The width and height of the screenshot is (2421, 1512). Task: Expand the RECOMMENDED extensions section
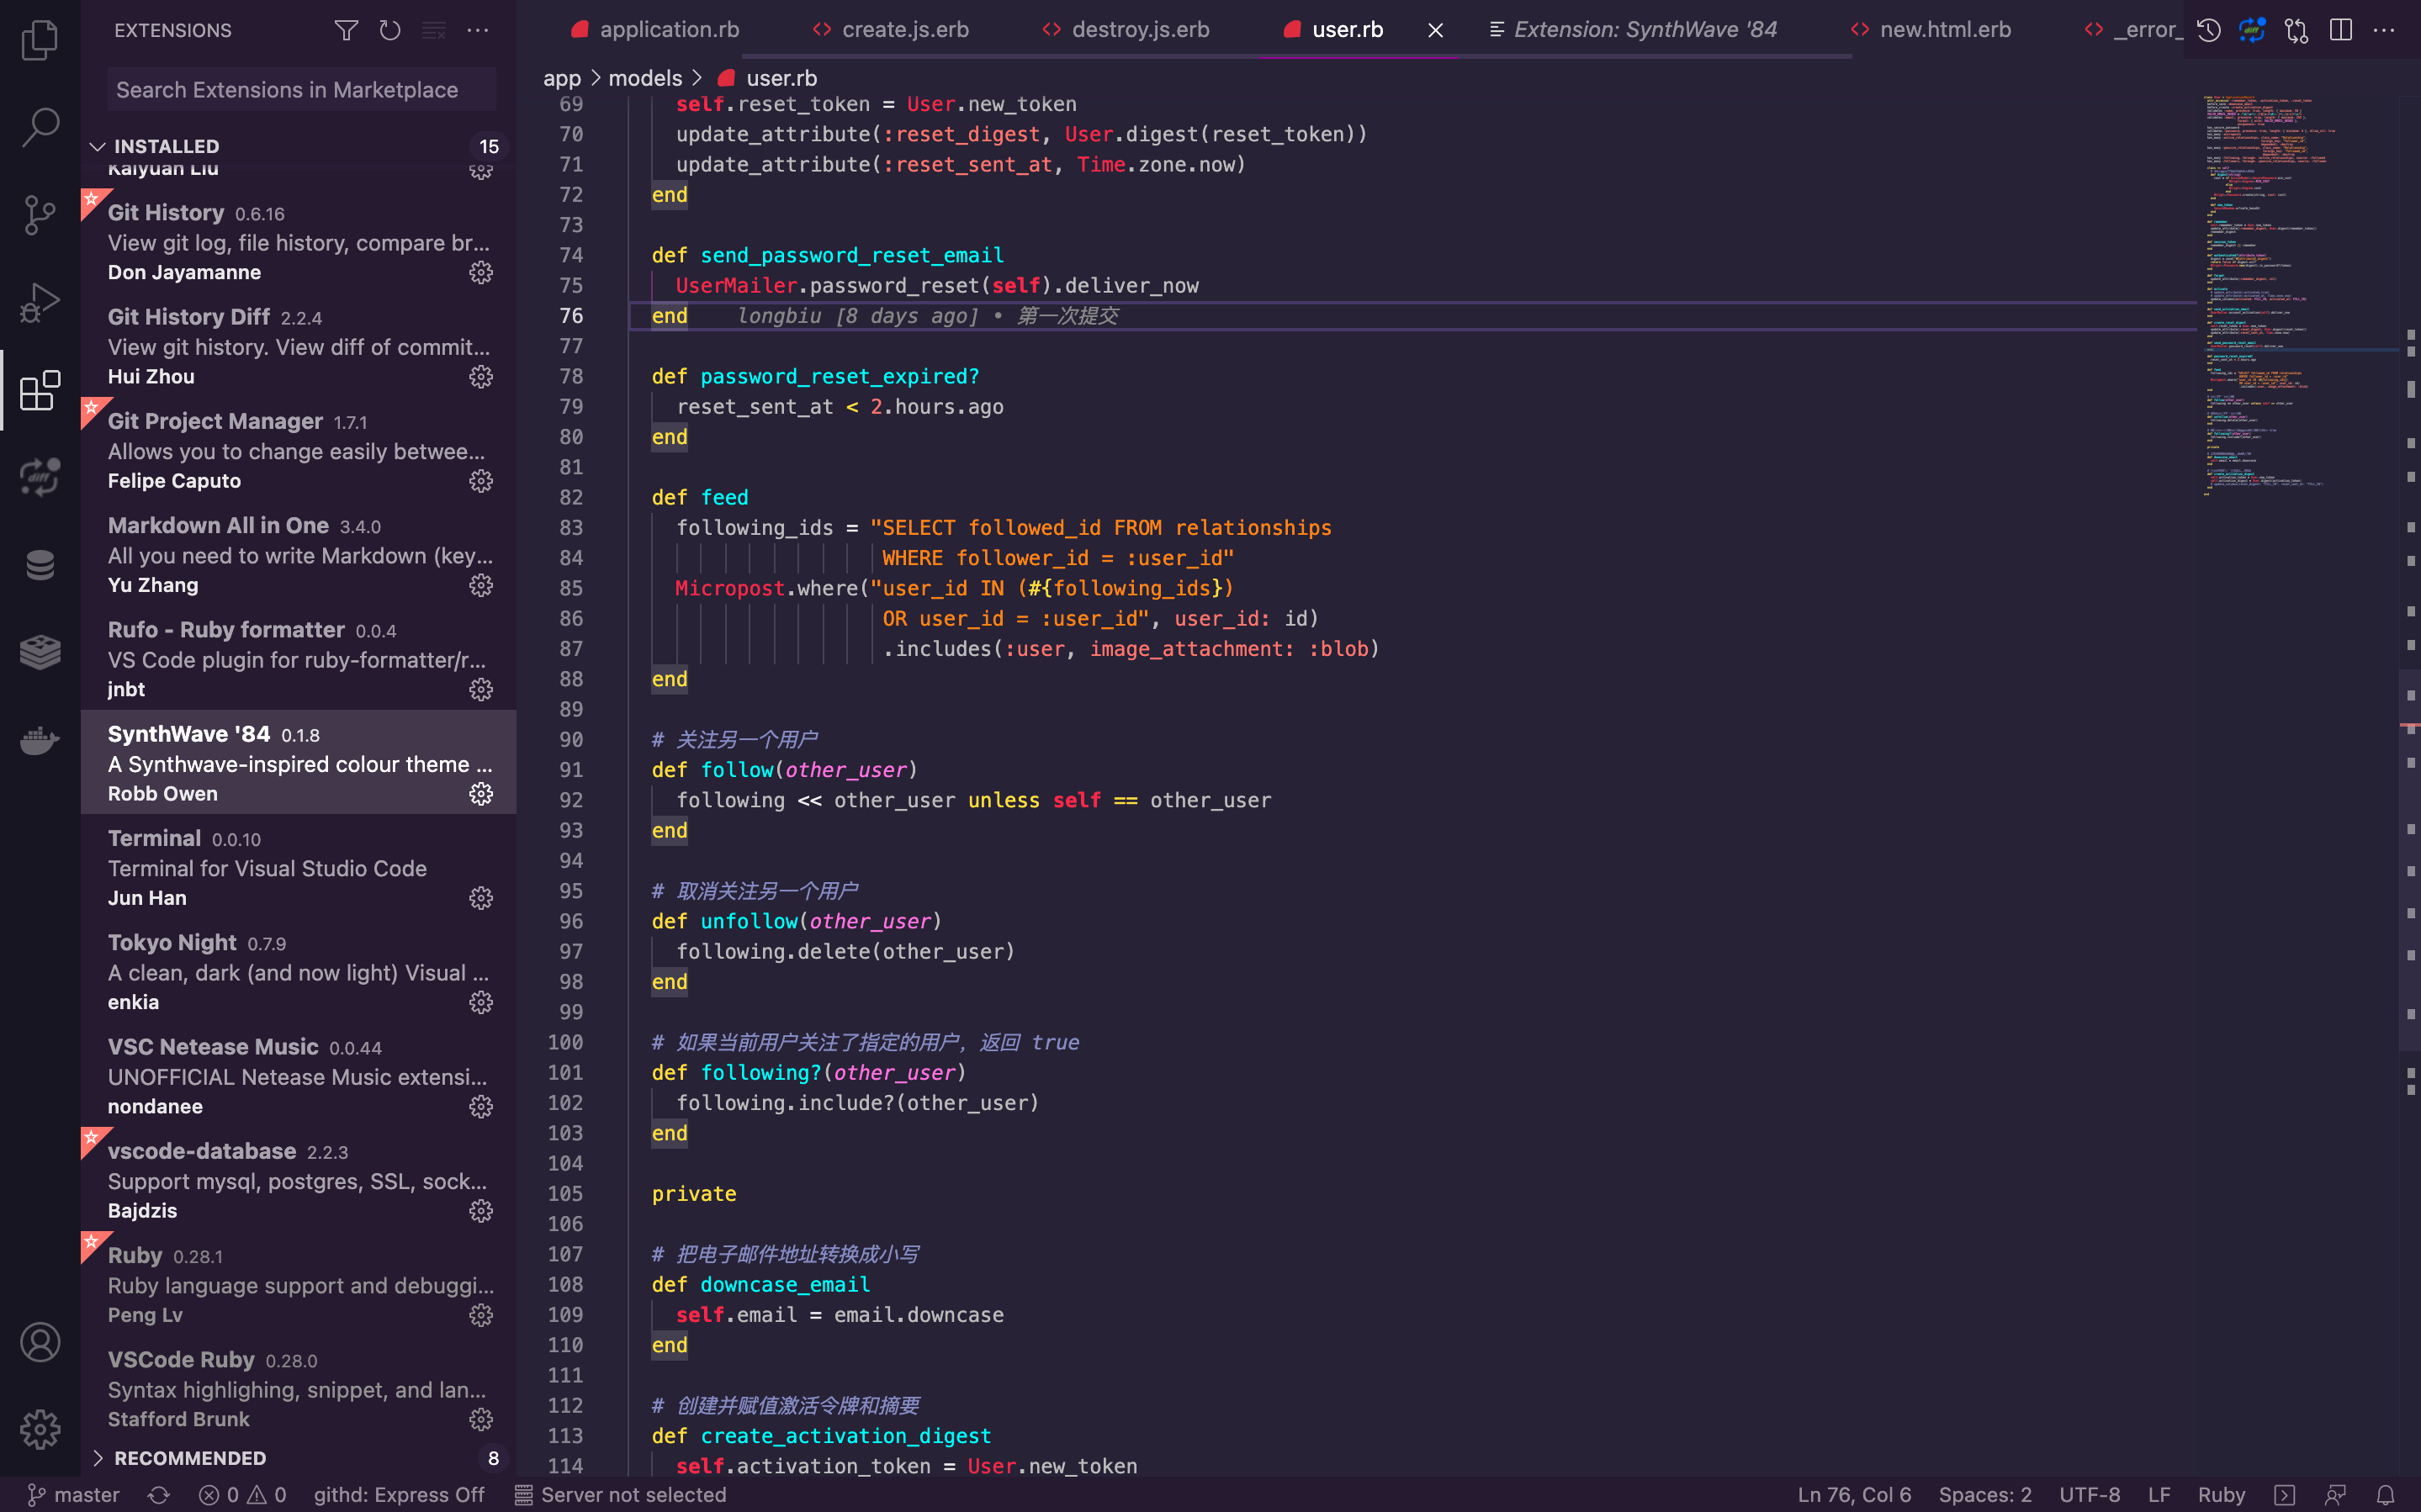(298, 1458)
